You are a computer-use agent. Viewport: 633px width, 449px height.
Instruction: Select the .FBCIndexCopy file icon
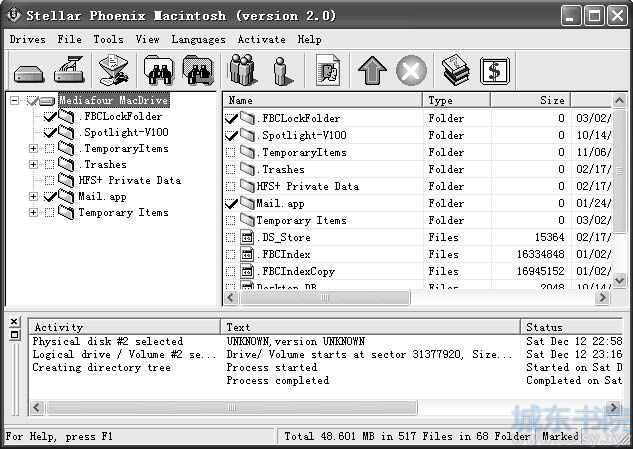coord(247,271)
